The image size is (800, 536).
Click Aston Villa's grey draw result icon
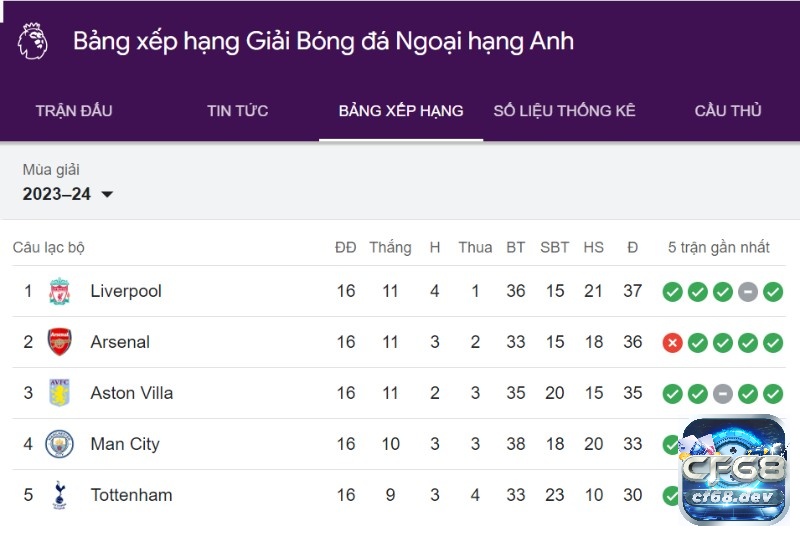pyautogui.click(x=723, y=394)
